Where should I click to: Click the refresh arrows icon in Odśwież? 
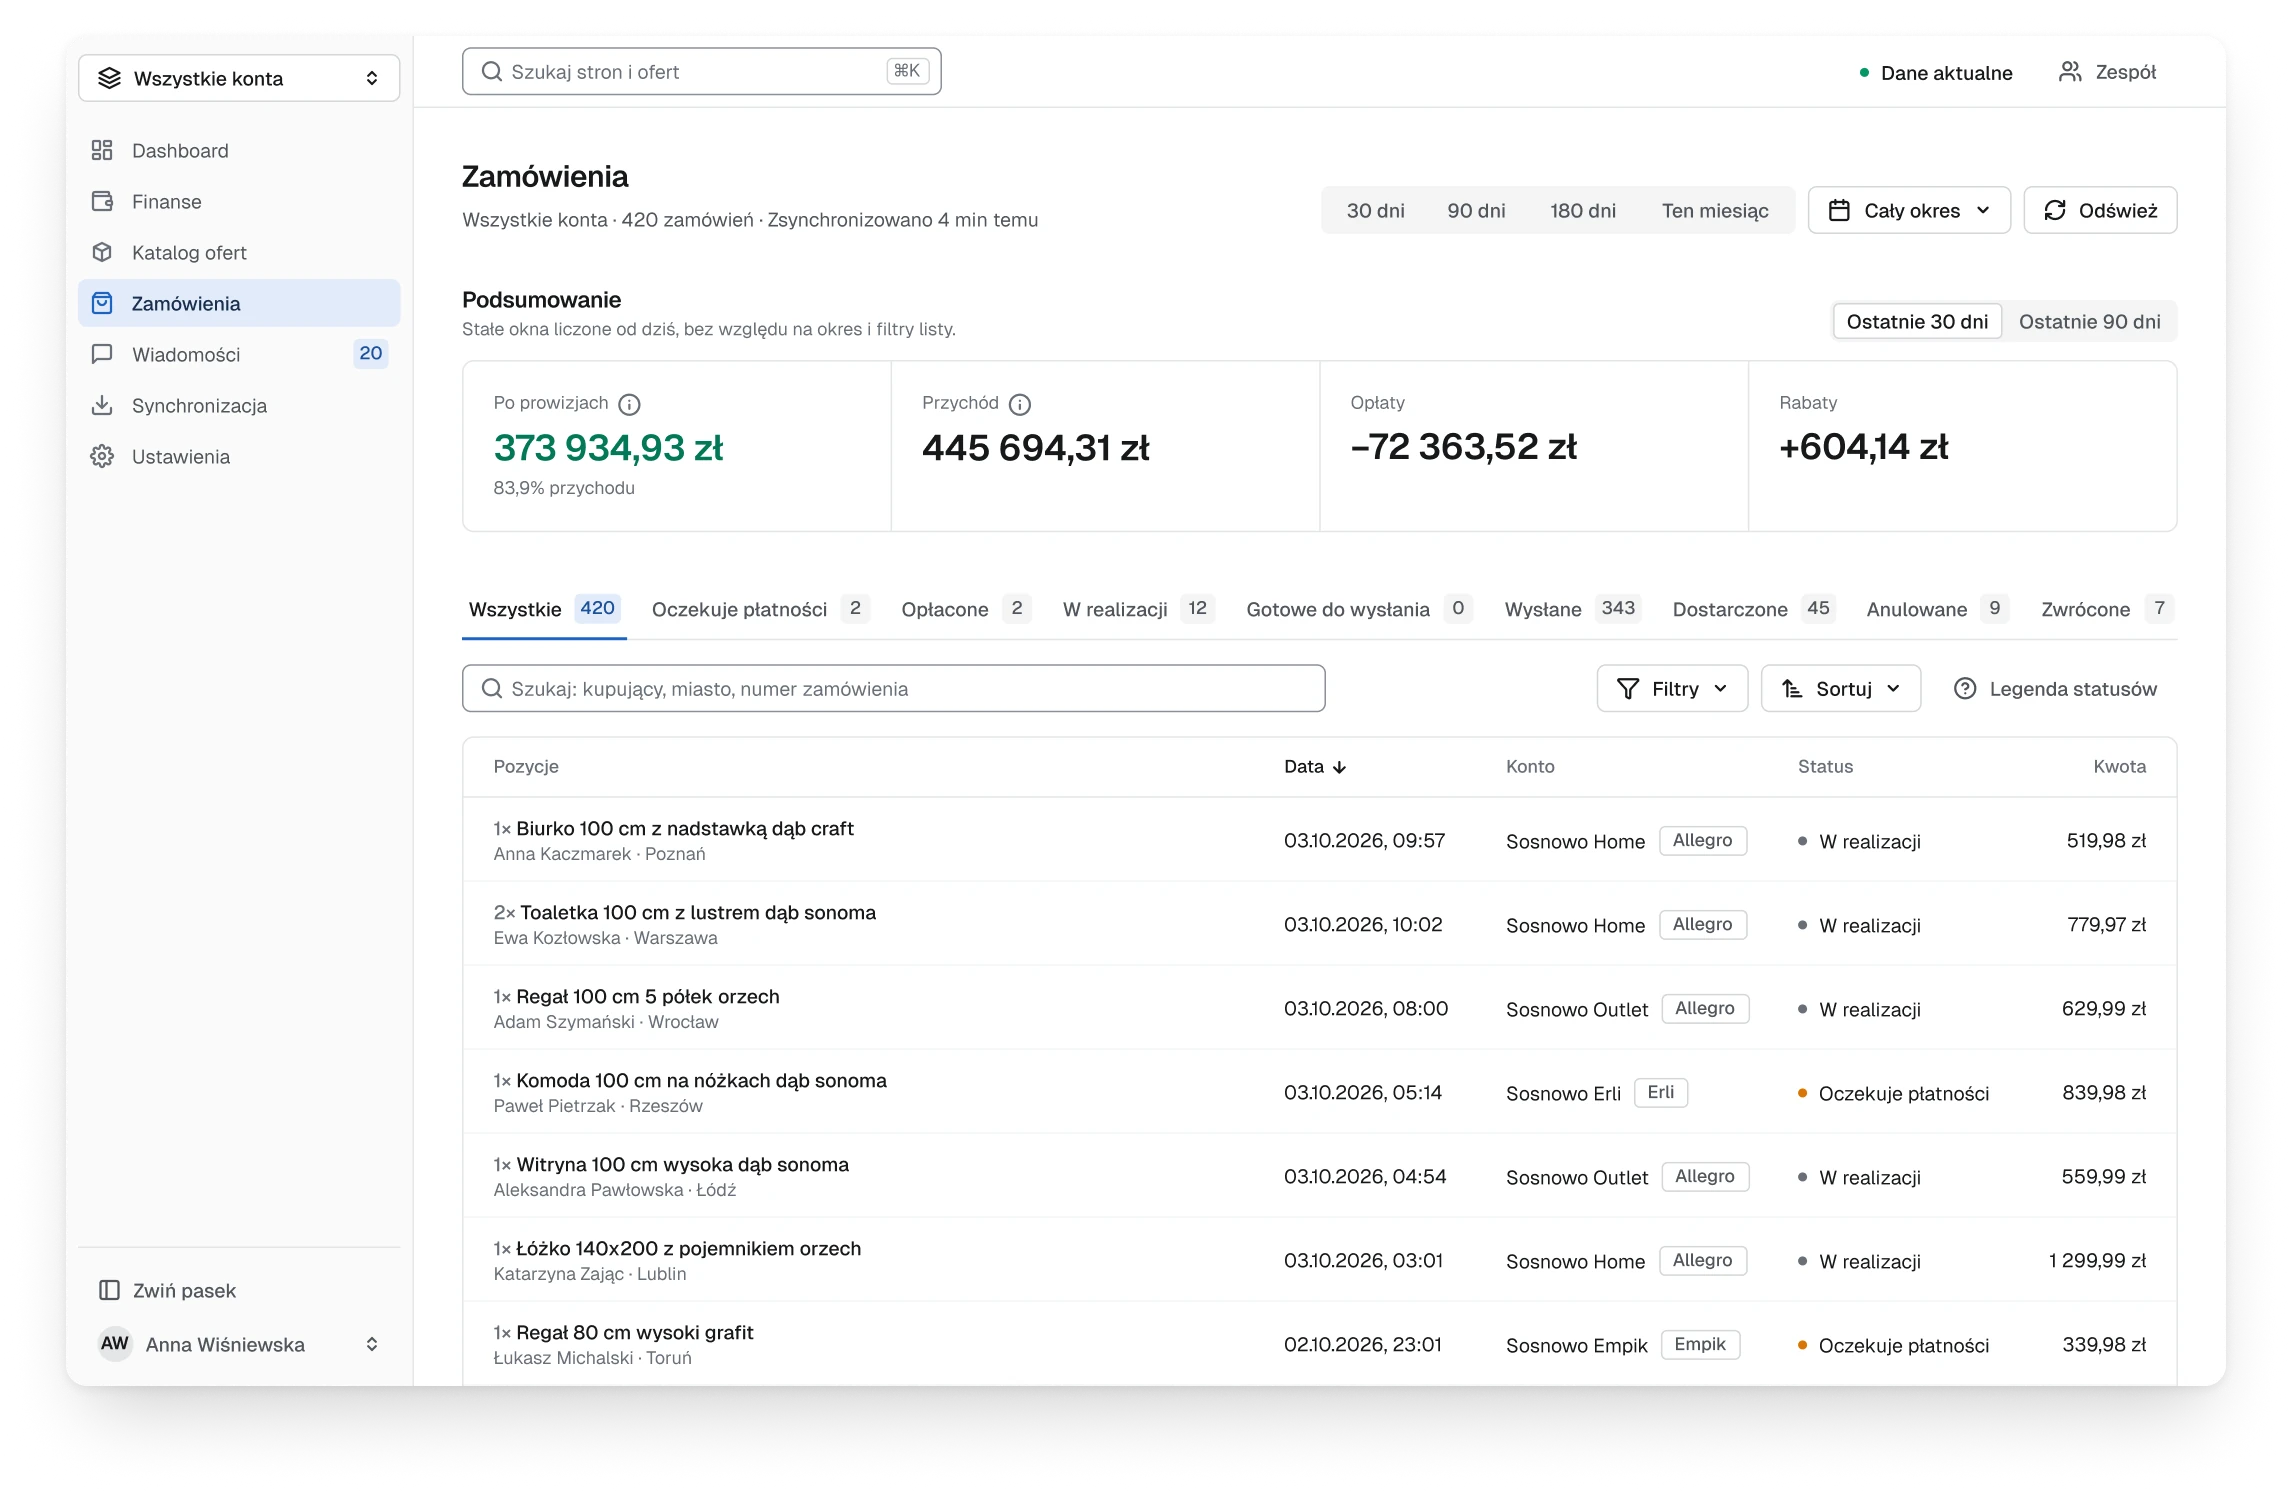tap(2055, 210)
